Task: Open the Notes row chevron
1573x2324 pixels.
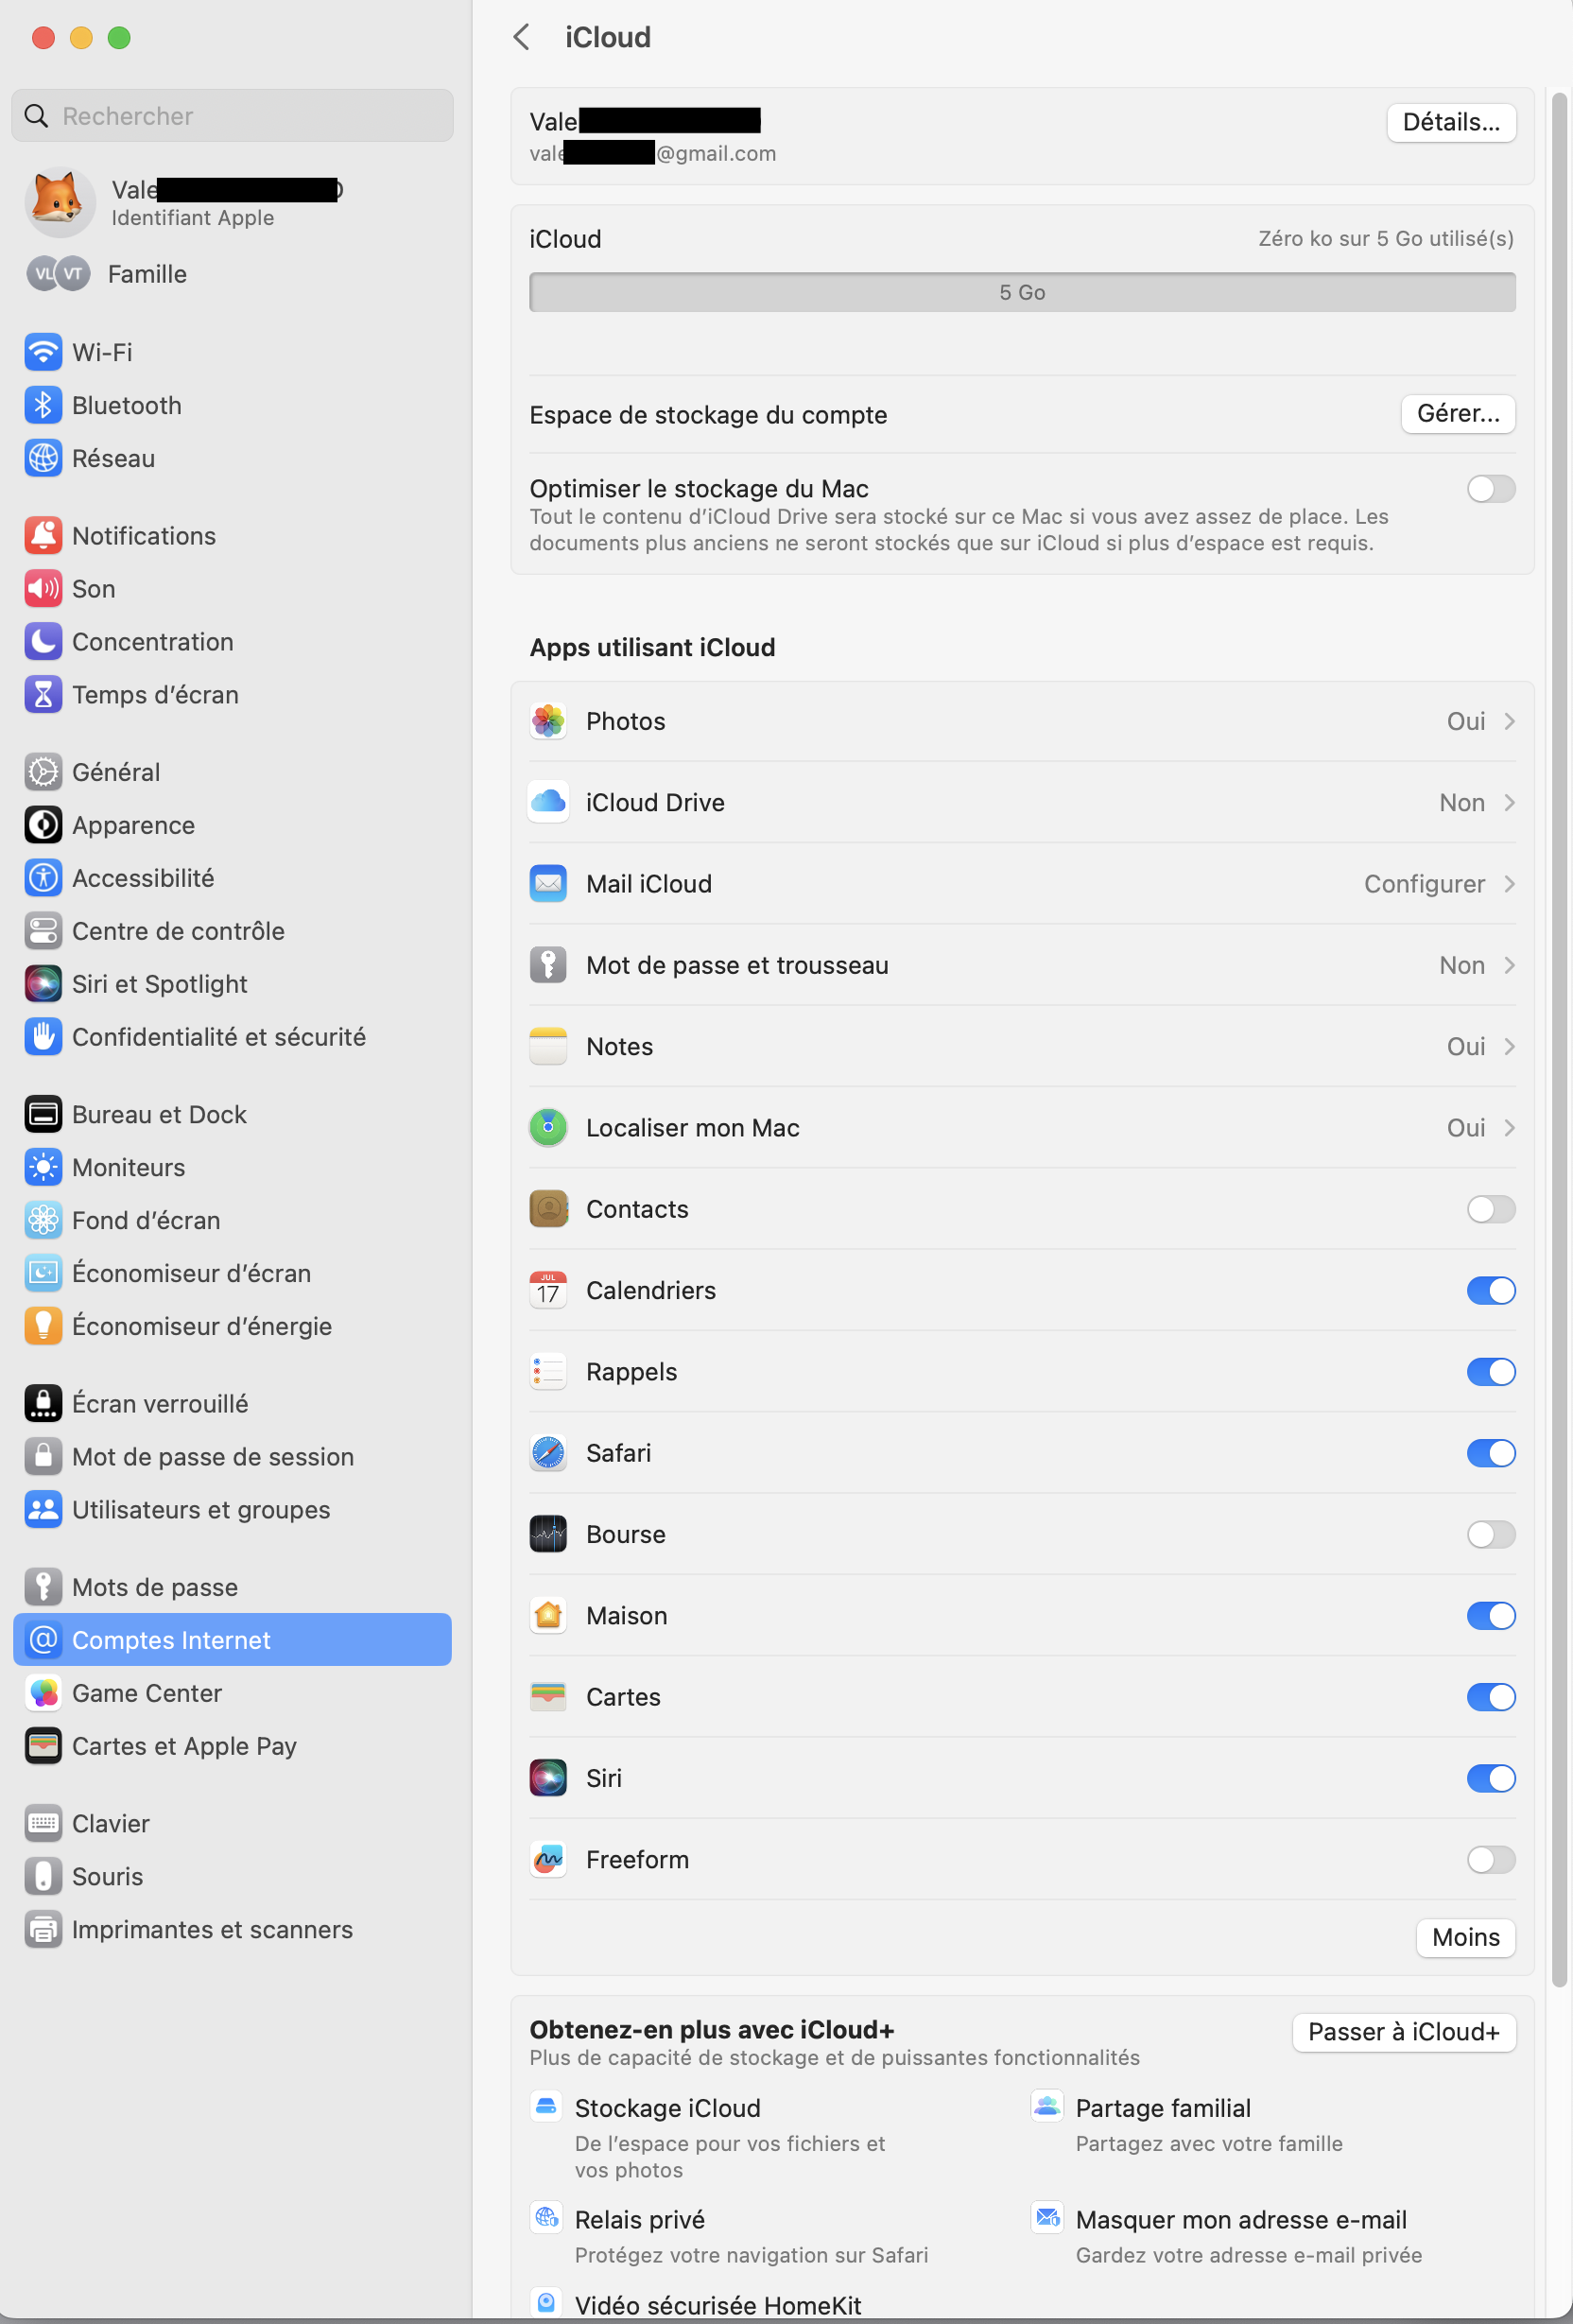Action: [x=1509, y=1047]
